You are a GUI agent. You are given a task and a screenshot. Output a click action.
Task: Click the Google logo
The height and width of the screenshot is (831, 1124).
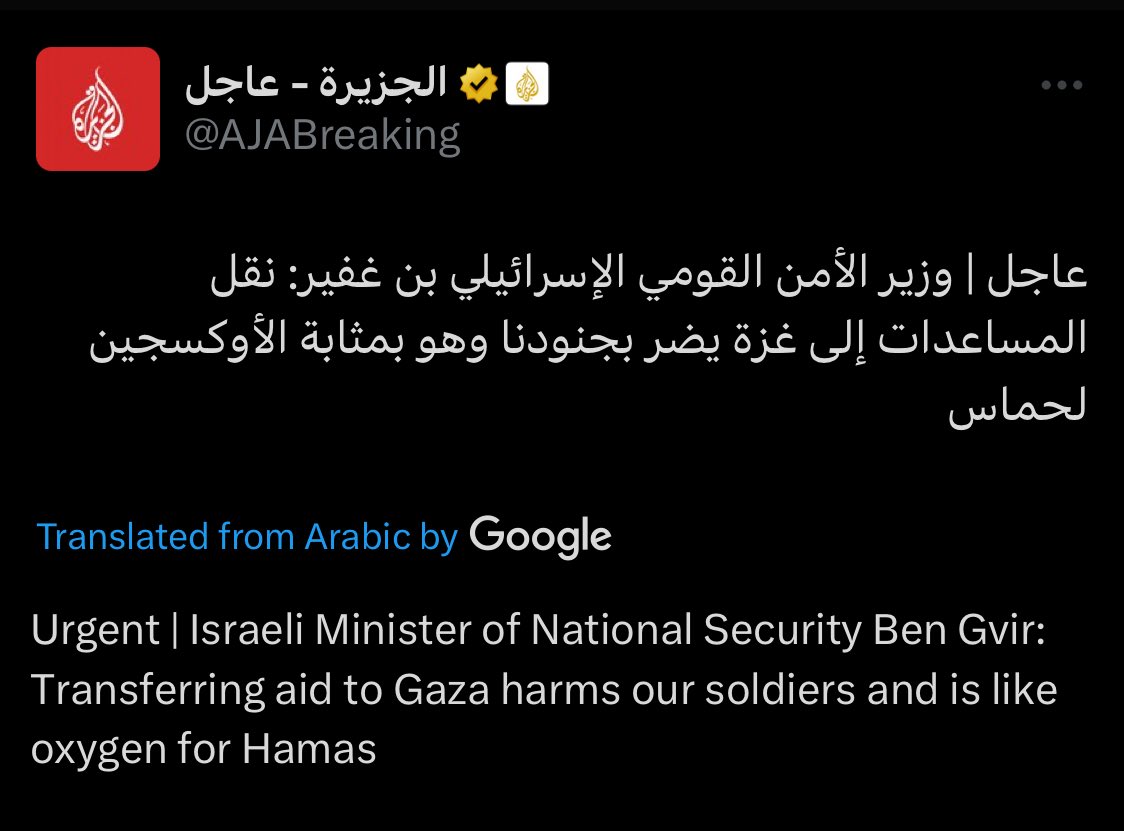pyautogui.click(x=540, y=536)
